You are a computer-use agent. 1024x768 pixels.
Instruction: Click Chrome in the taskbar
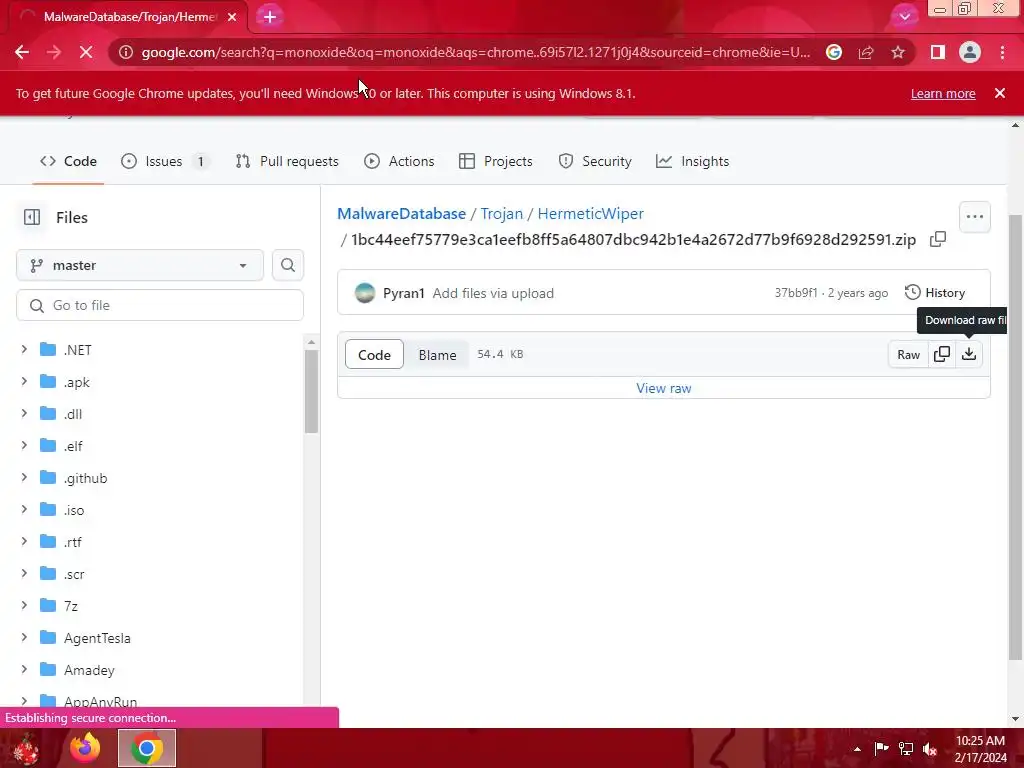[146, 748]
